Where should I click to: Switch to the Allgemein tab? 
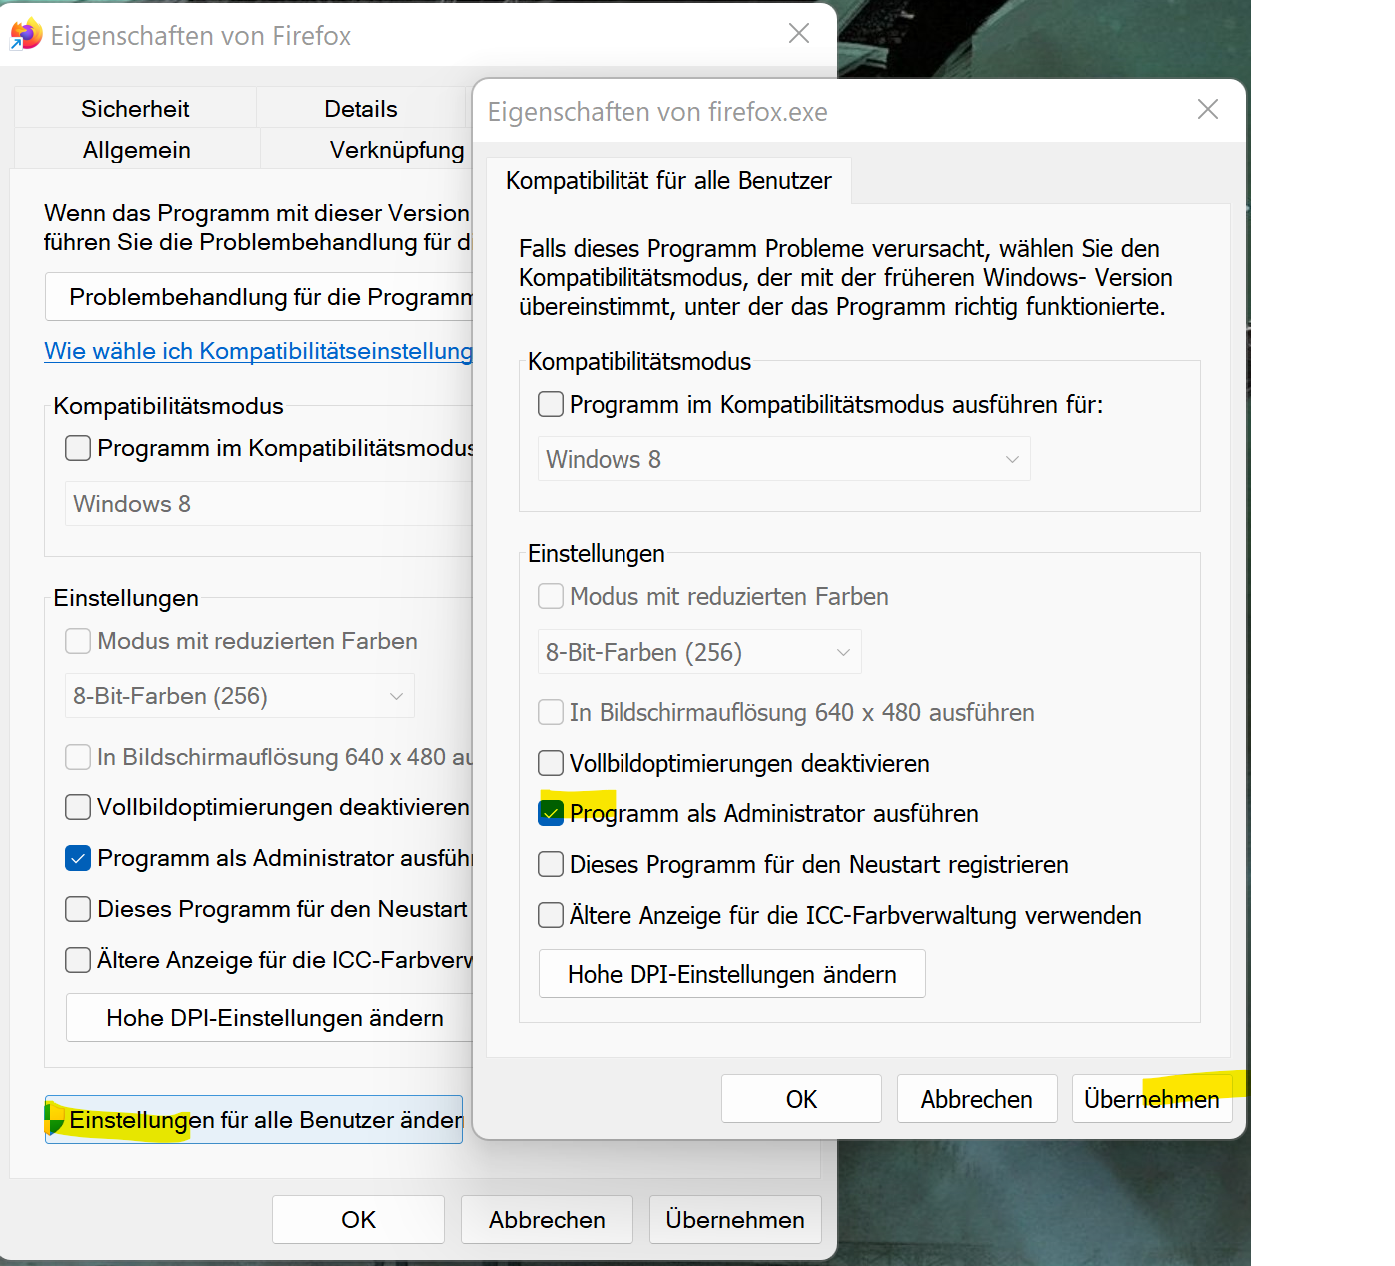(x=137, y=149)
